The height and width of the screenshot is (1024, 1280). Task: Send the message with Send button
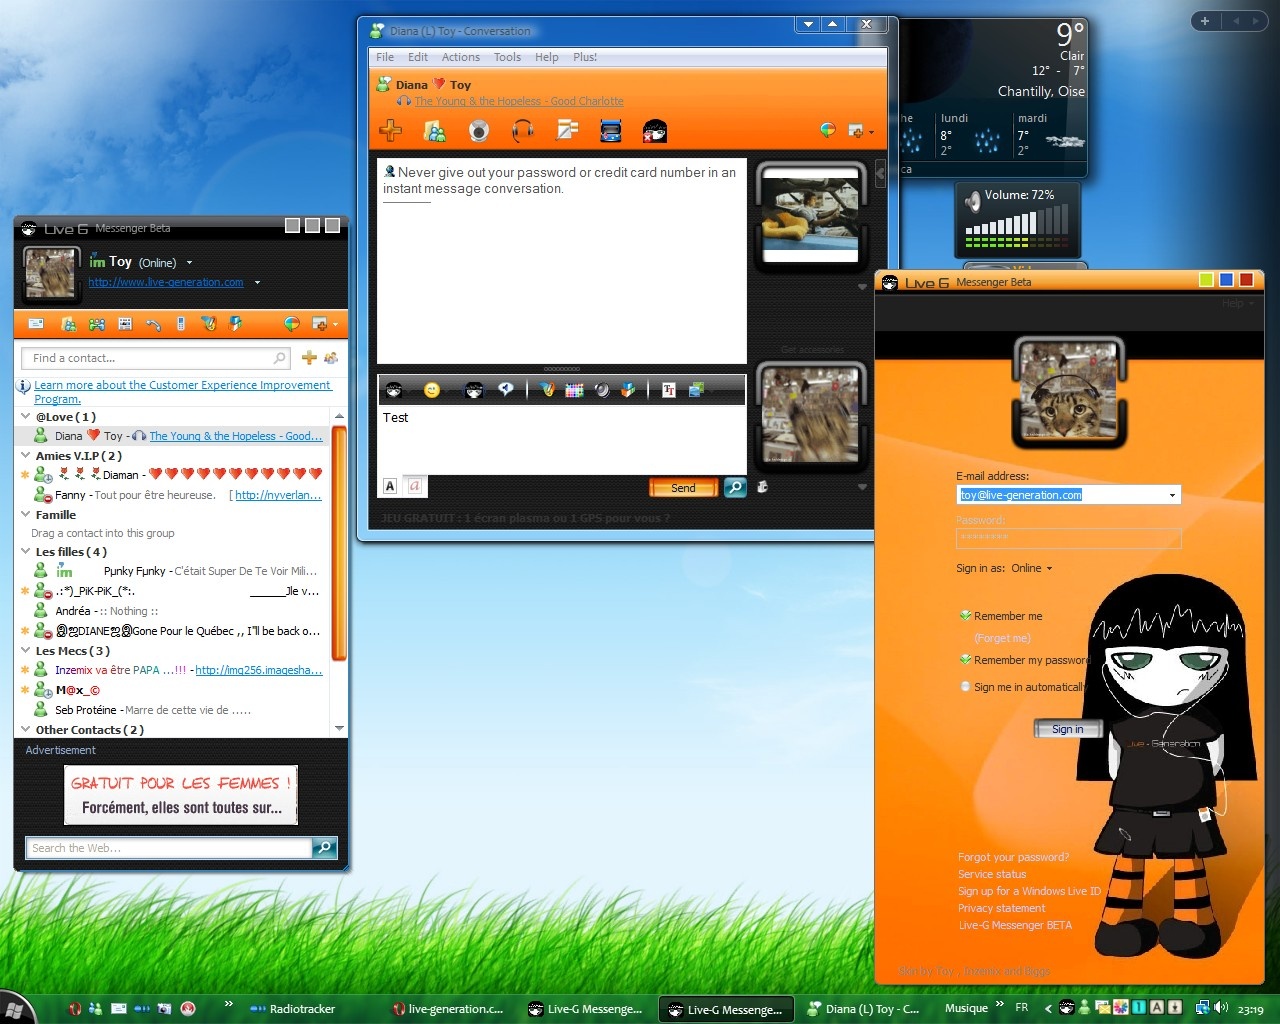[x=683, y=488]
